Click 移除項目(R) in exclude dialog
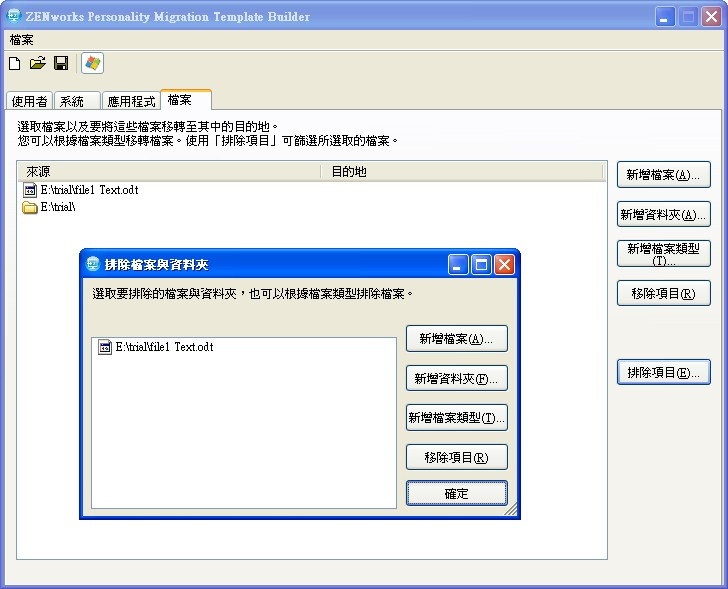728x589 pixels. click(x=457, y=458)
